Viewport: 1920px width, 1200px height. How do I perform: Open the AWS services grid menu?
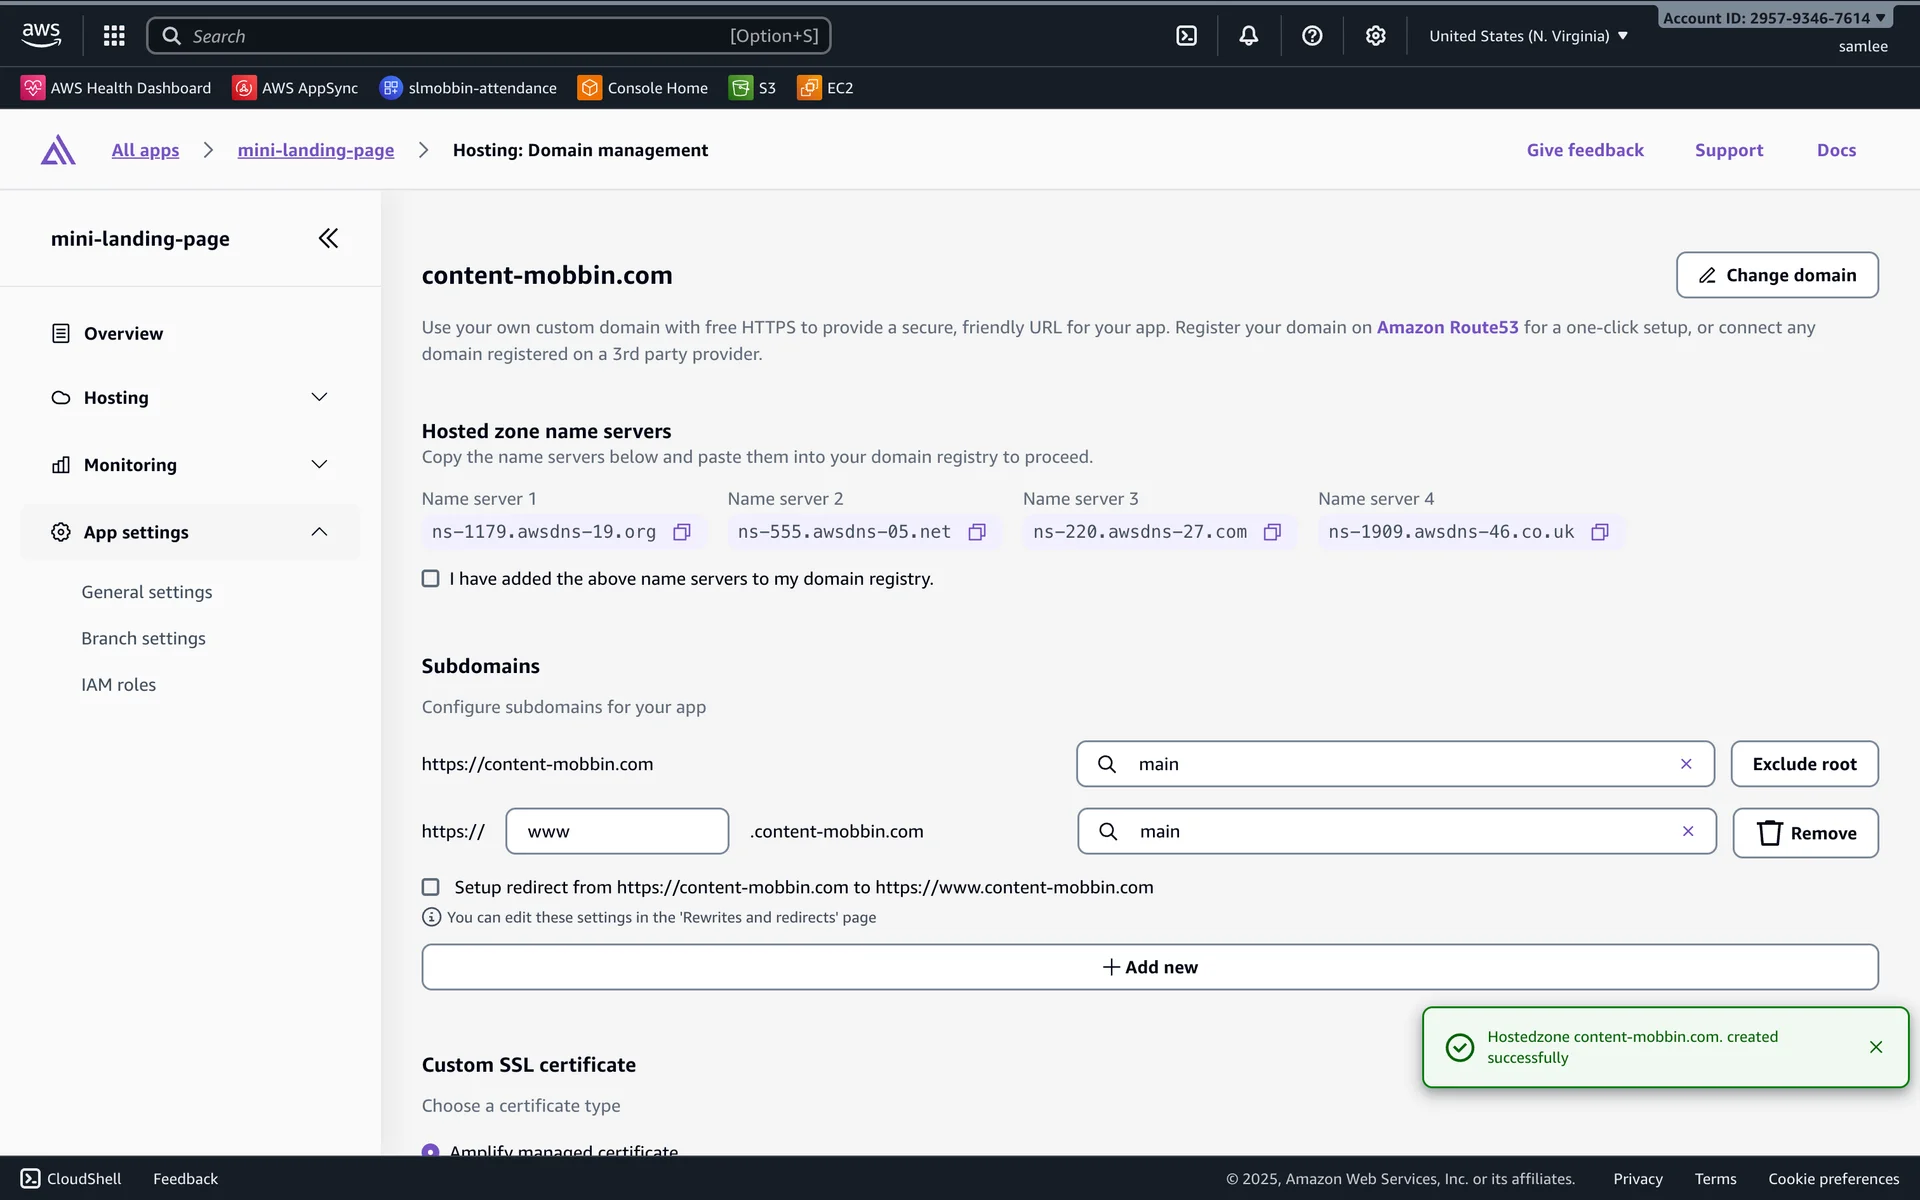pos(114,36)
